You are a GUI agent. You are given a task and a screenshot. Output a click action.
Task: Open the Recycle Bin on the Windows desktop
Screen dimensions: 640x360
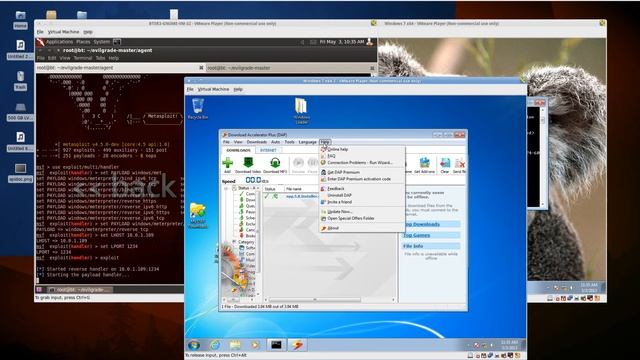198,109
